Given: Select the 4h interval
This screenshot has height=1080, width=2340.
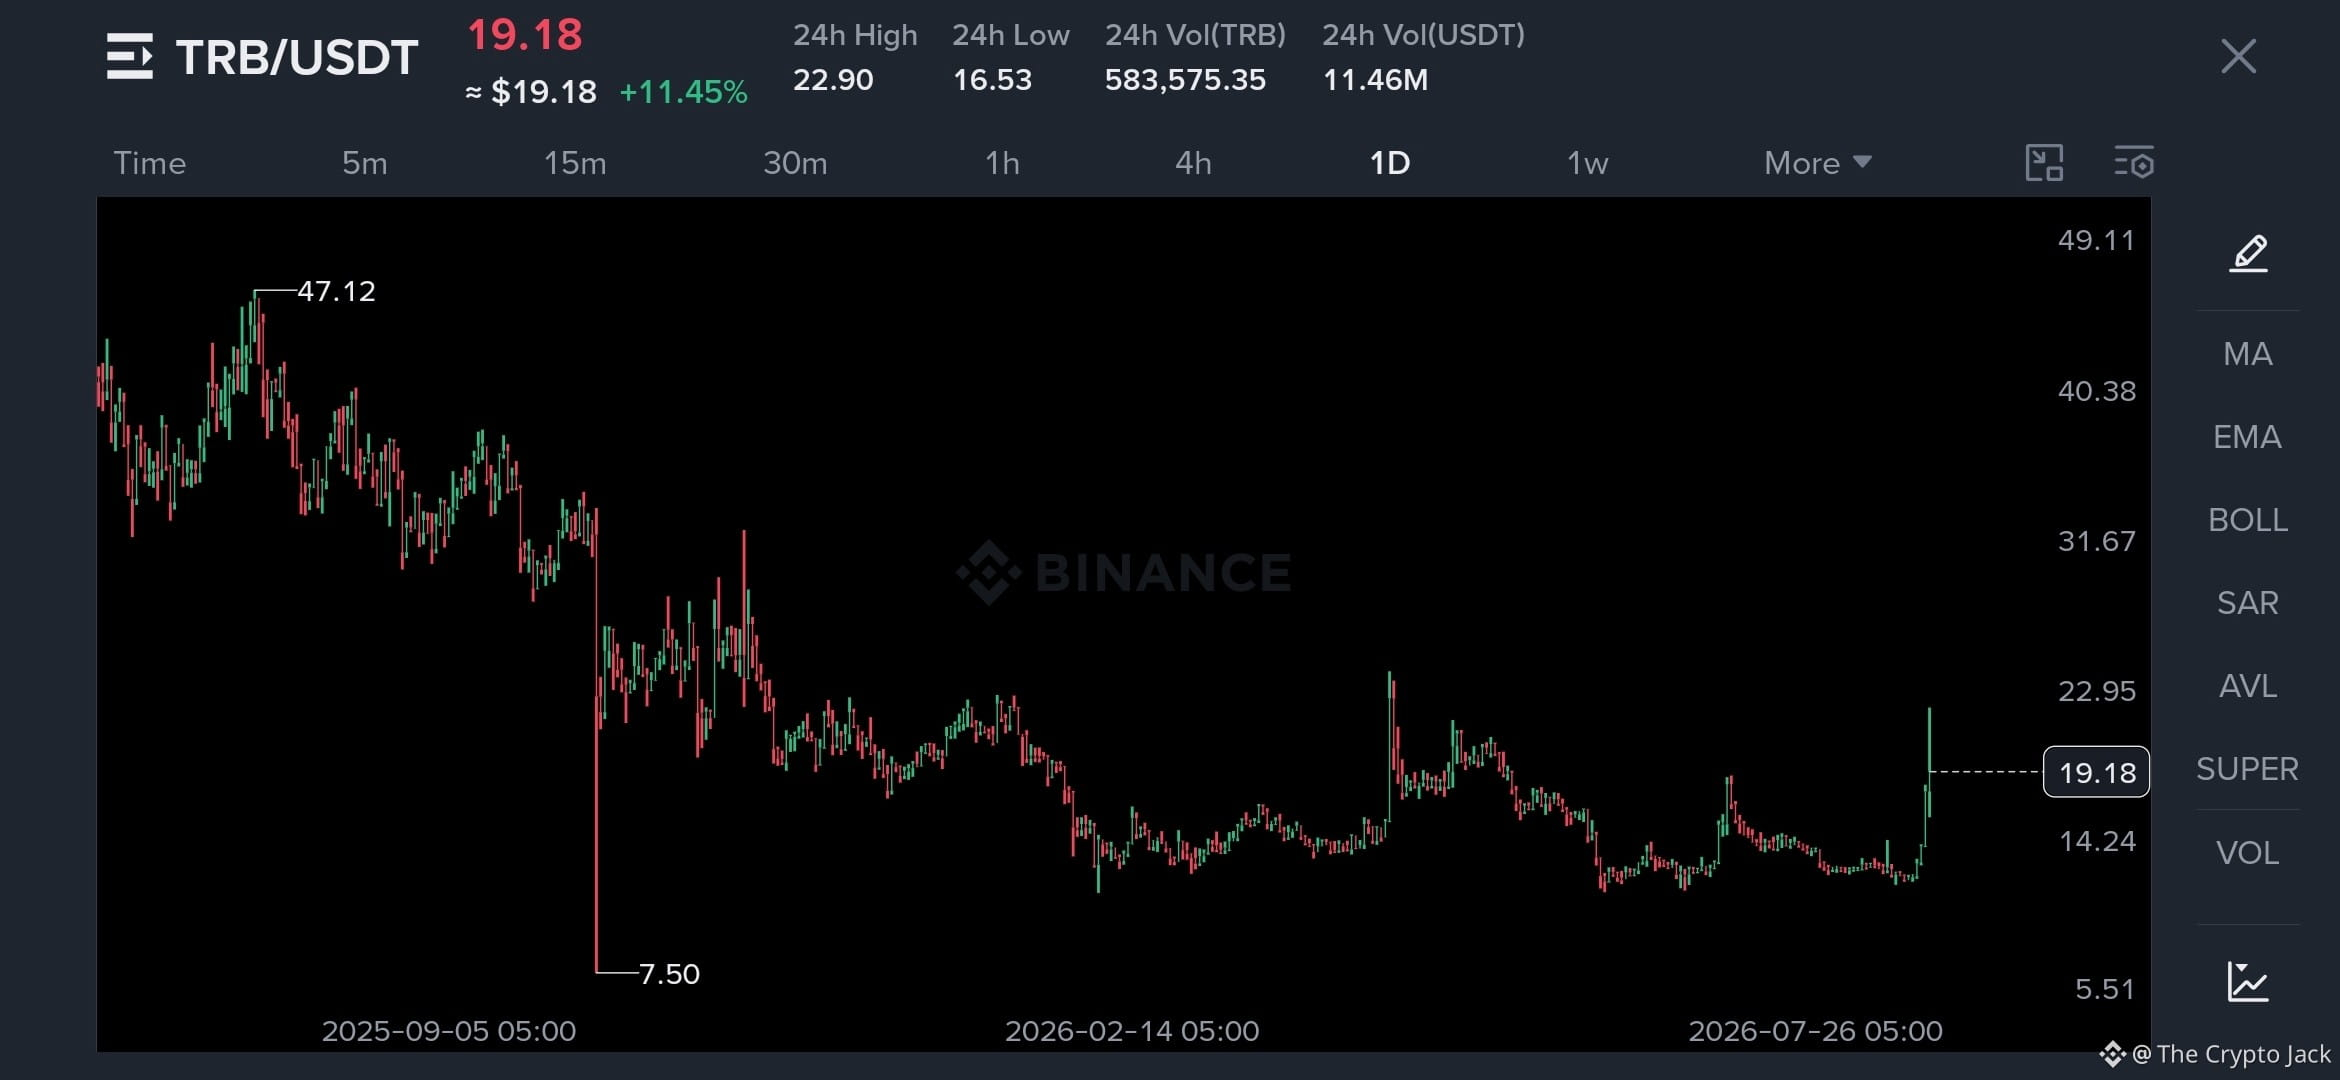Looking at the screenshot, I should coord(1193,163).
